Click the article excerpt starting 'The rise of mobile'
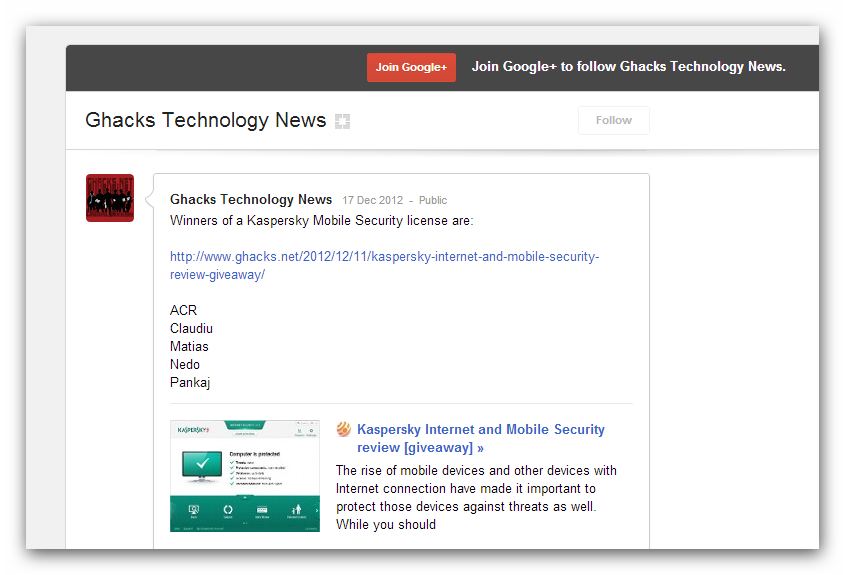Screen dimensions: 845x575 pyautogui.click(x=476, y=497)
